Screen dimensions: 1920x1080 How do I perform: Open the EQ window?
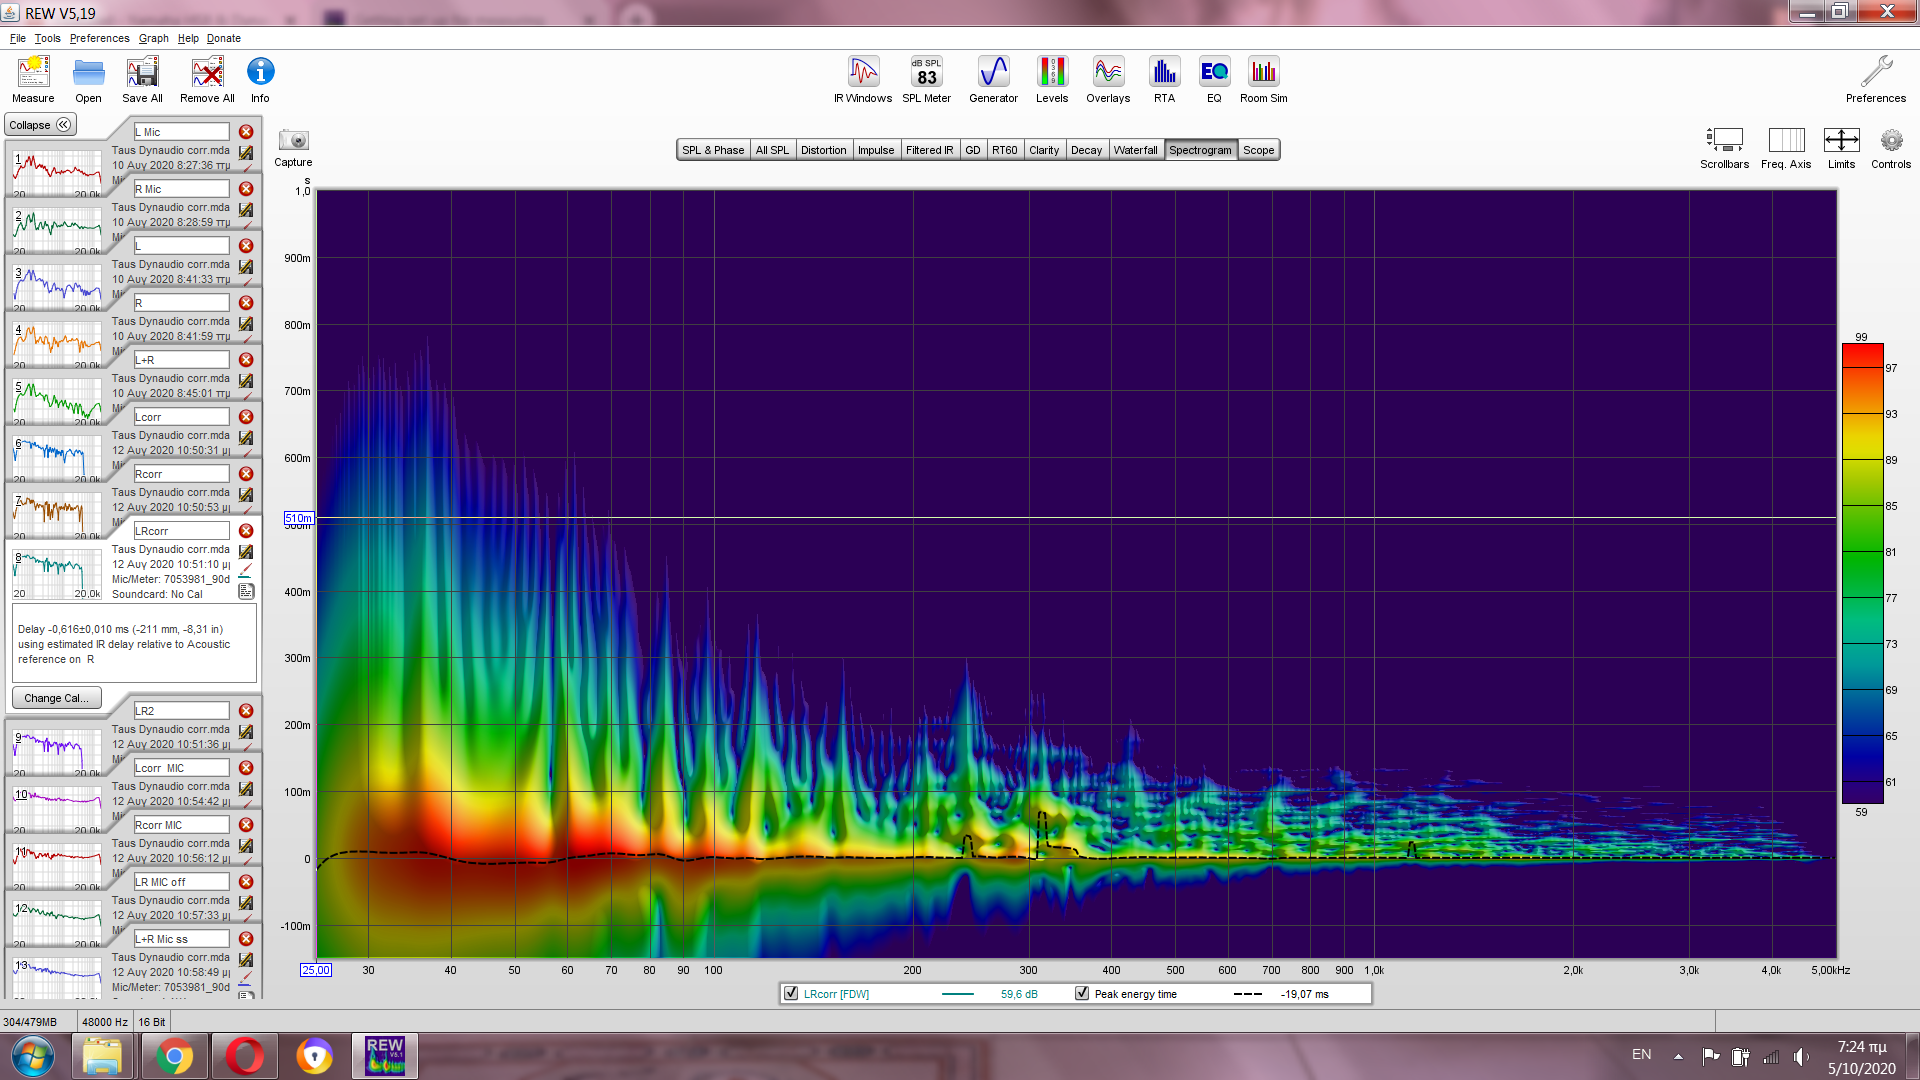(1214, 79)
